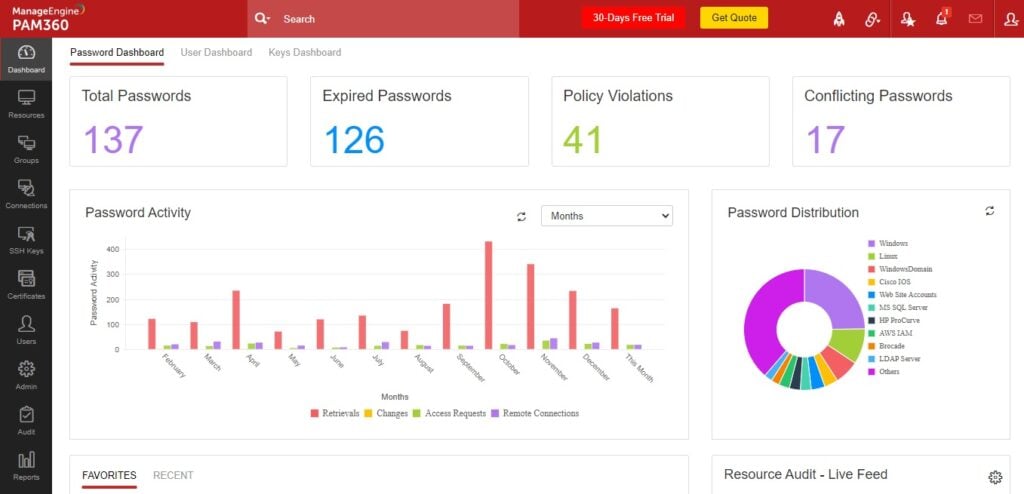Click HP ProCurve legend swatch
The image size is (1024, 494).
point(871,320)
